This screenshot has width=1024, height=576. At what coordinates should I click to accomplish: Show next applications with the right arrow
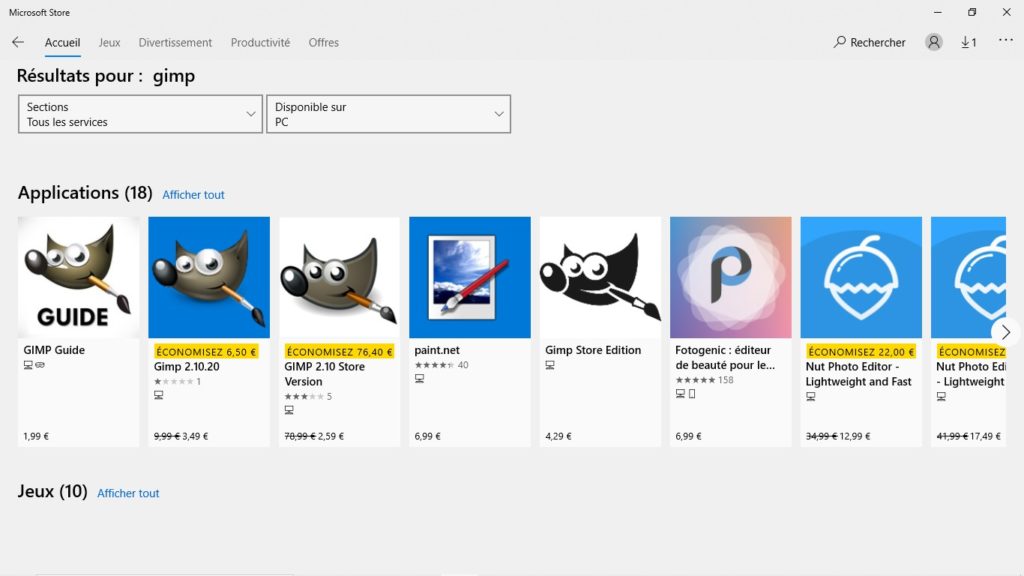[1006, 332]
